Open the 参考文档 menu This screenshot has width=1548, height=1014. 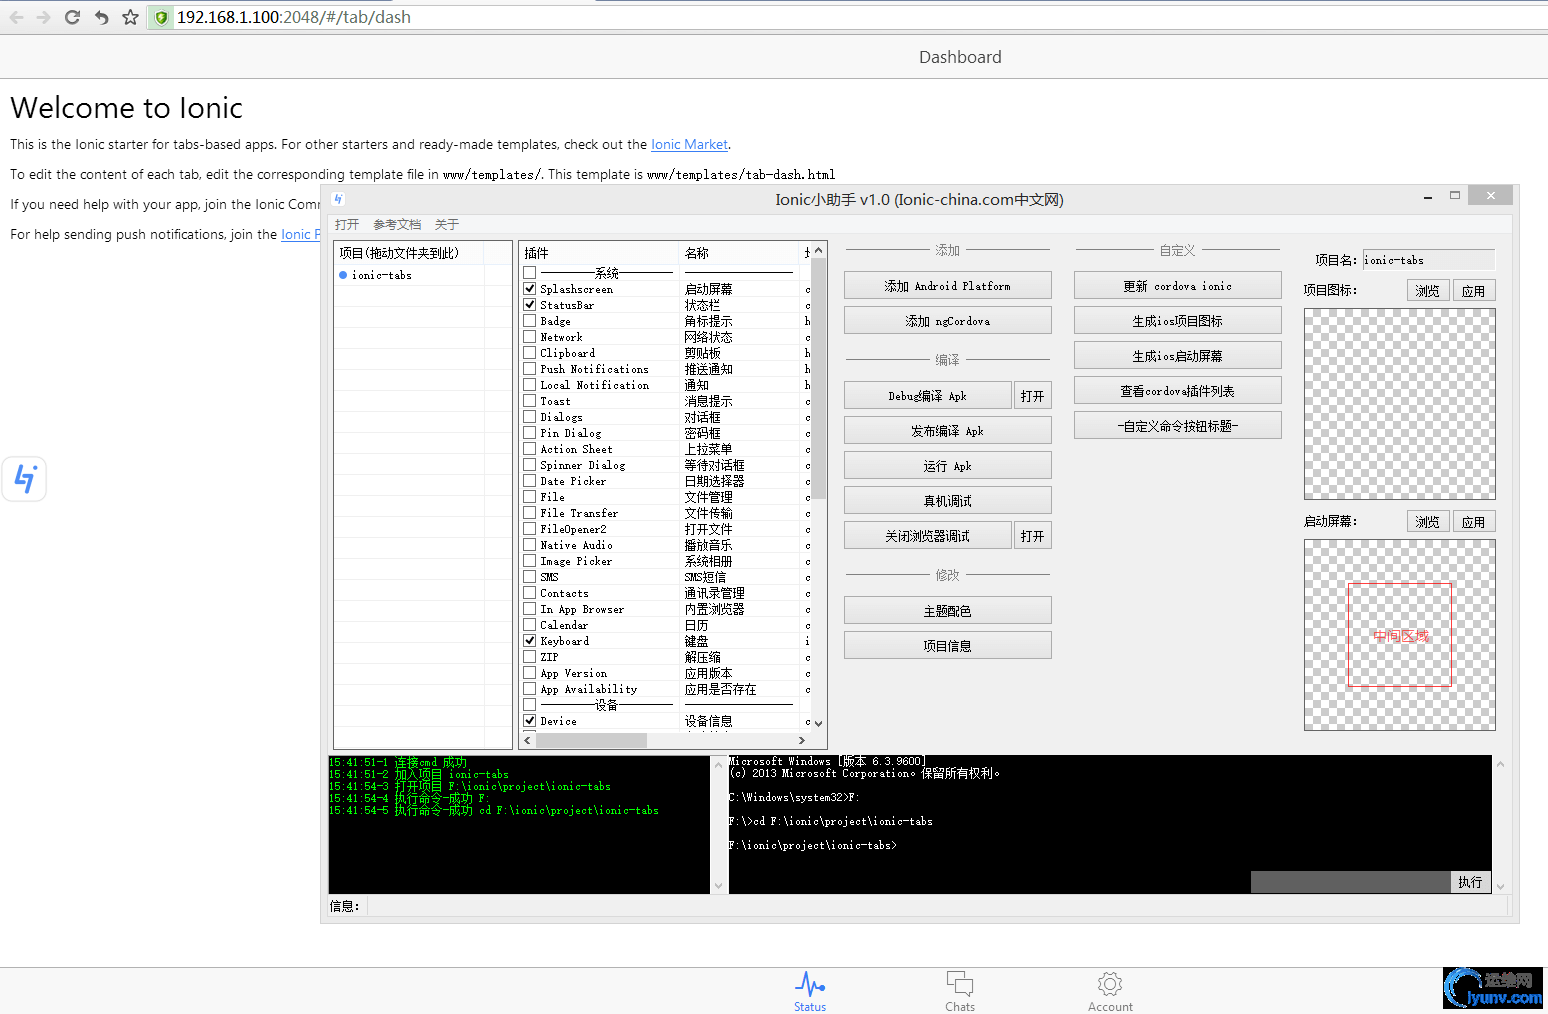coord(397,224)
